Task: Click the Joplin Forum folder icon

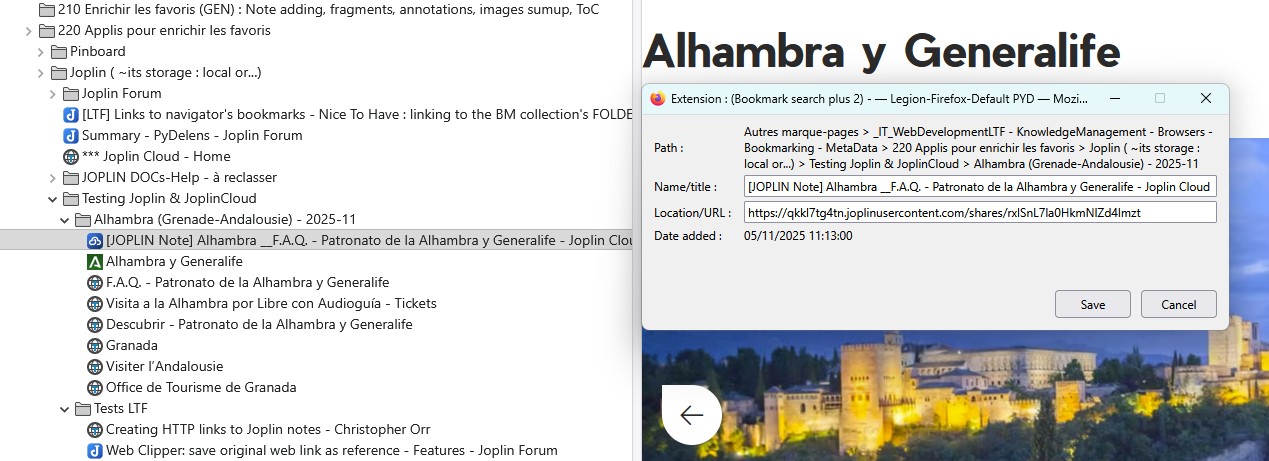Action: 70,93
